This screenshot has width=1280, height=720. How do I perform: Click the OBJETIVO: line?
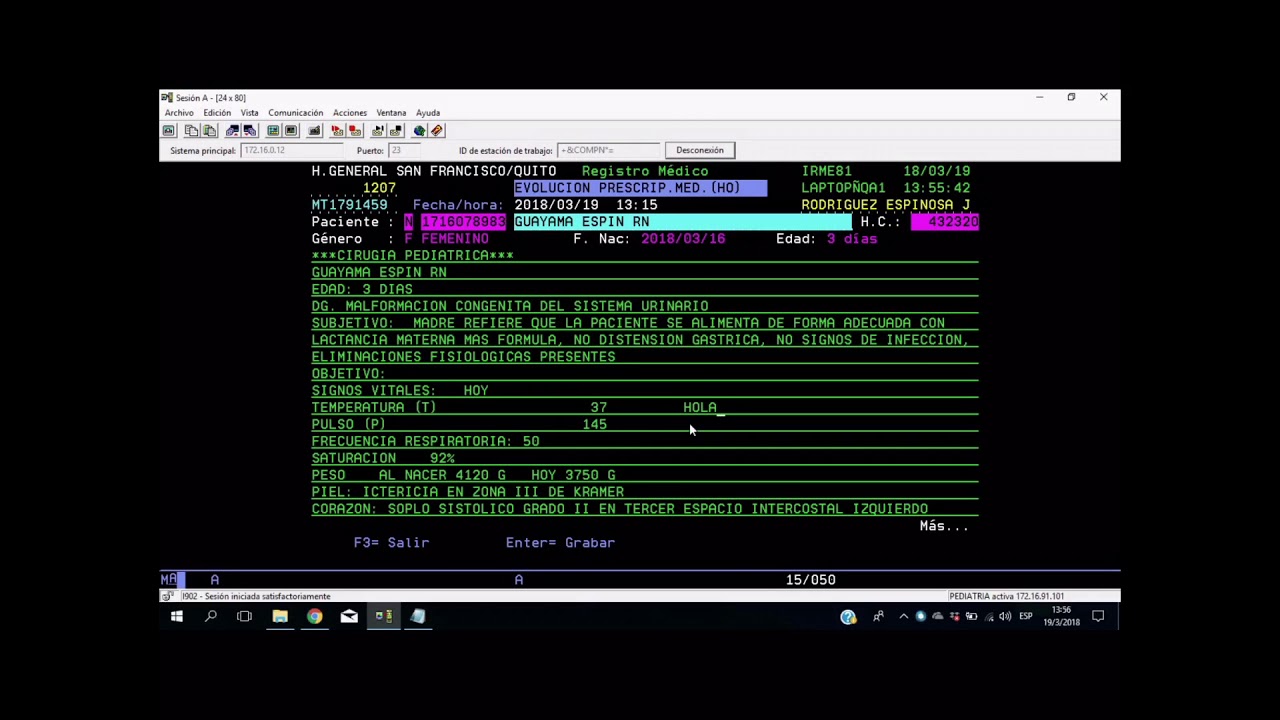point(644,373)
